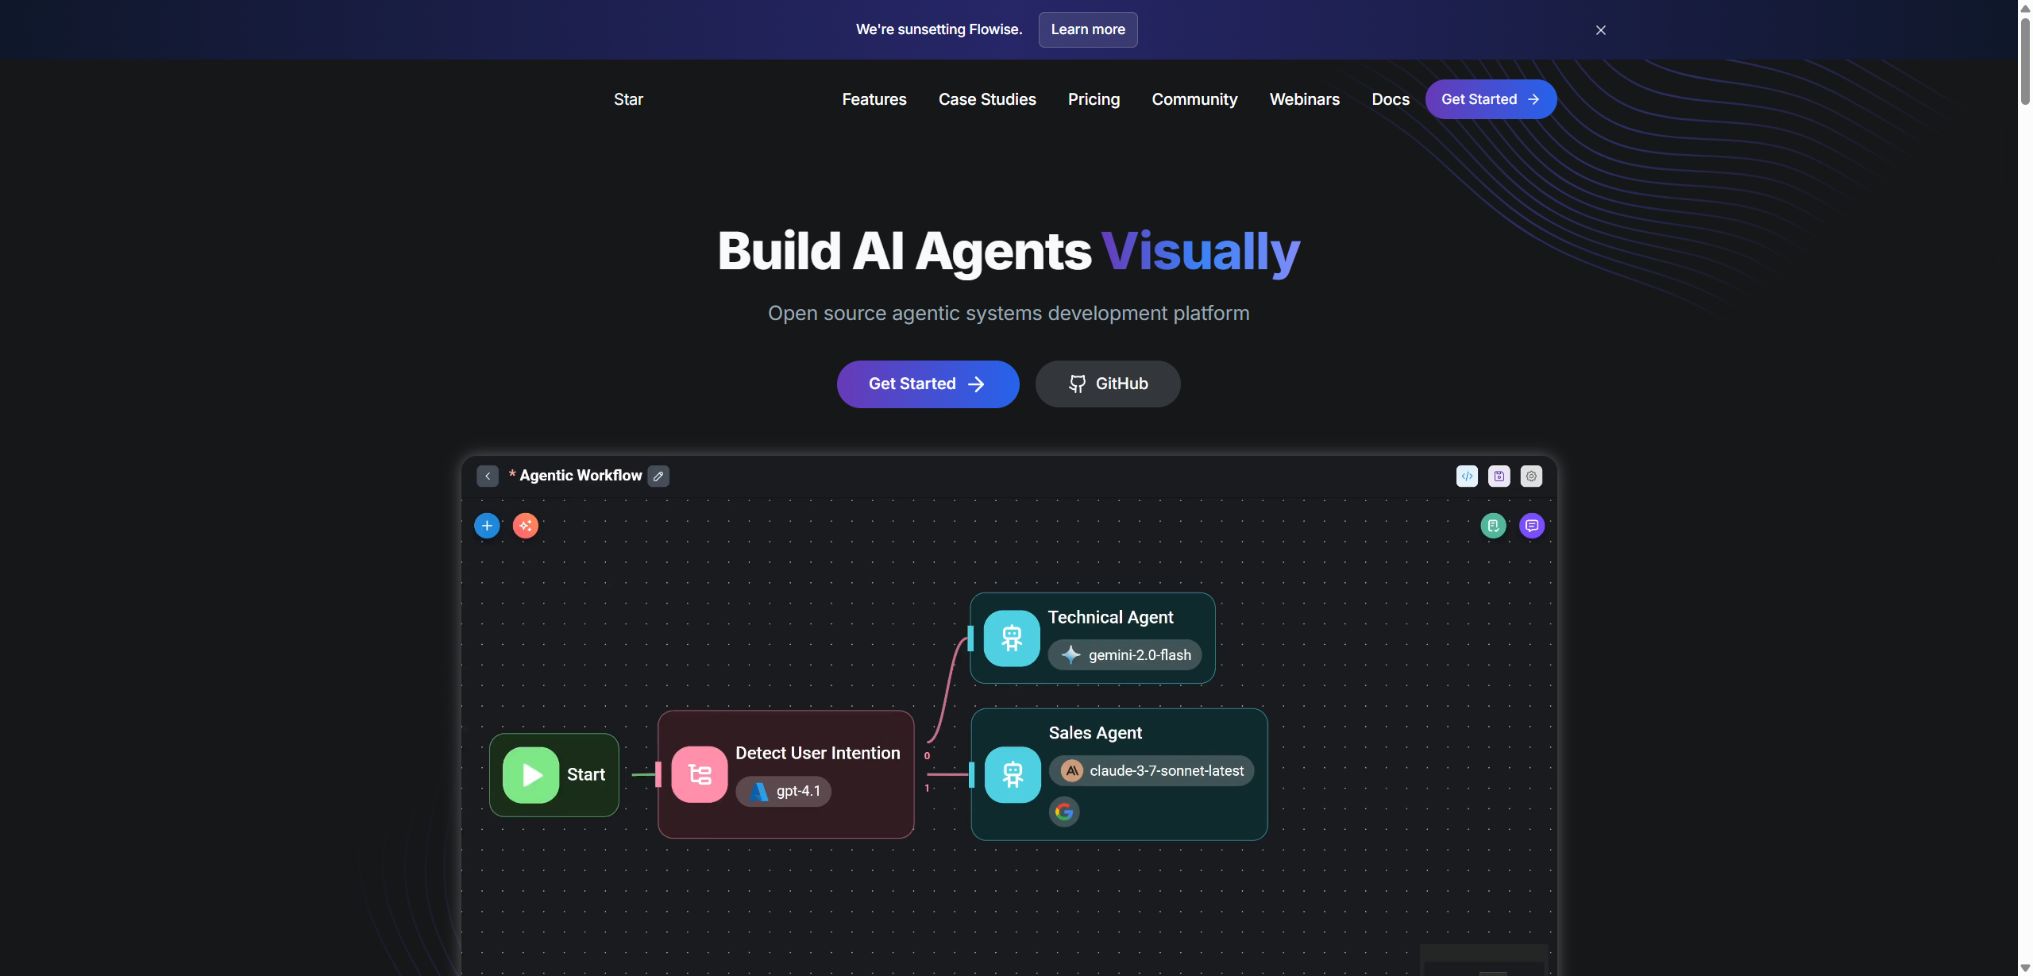Dismiss the sunsetting Flowise banner
Screen dimensions: 2033x976
[x=1600, y=30]
